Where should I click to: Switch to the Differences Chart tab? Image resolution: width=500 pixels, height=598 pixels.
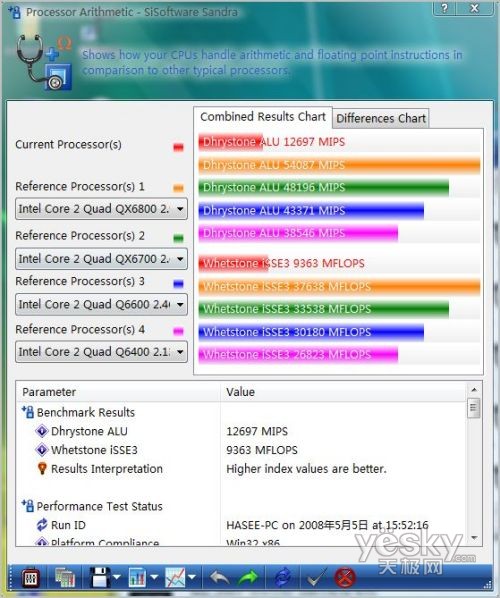(x=381, y=119)
